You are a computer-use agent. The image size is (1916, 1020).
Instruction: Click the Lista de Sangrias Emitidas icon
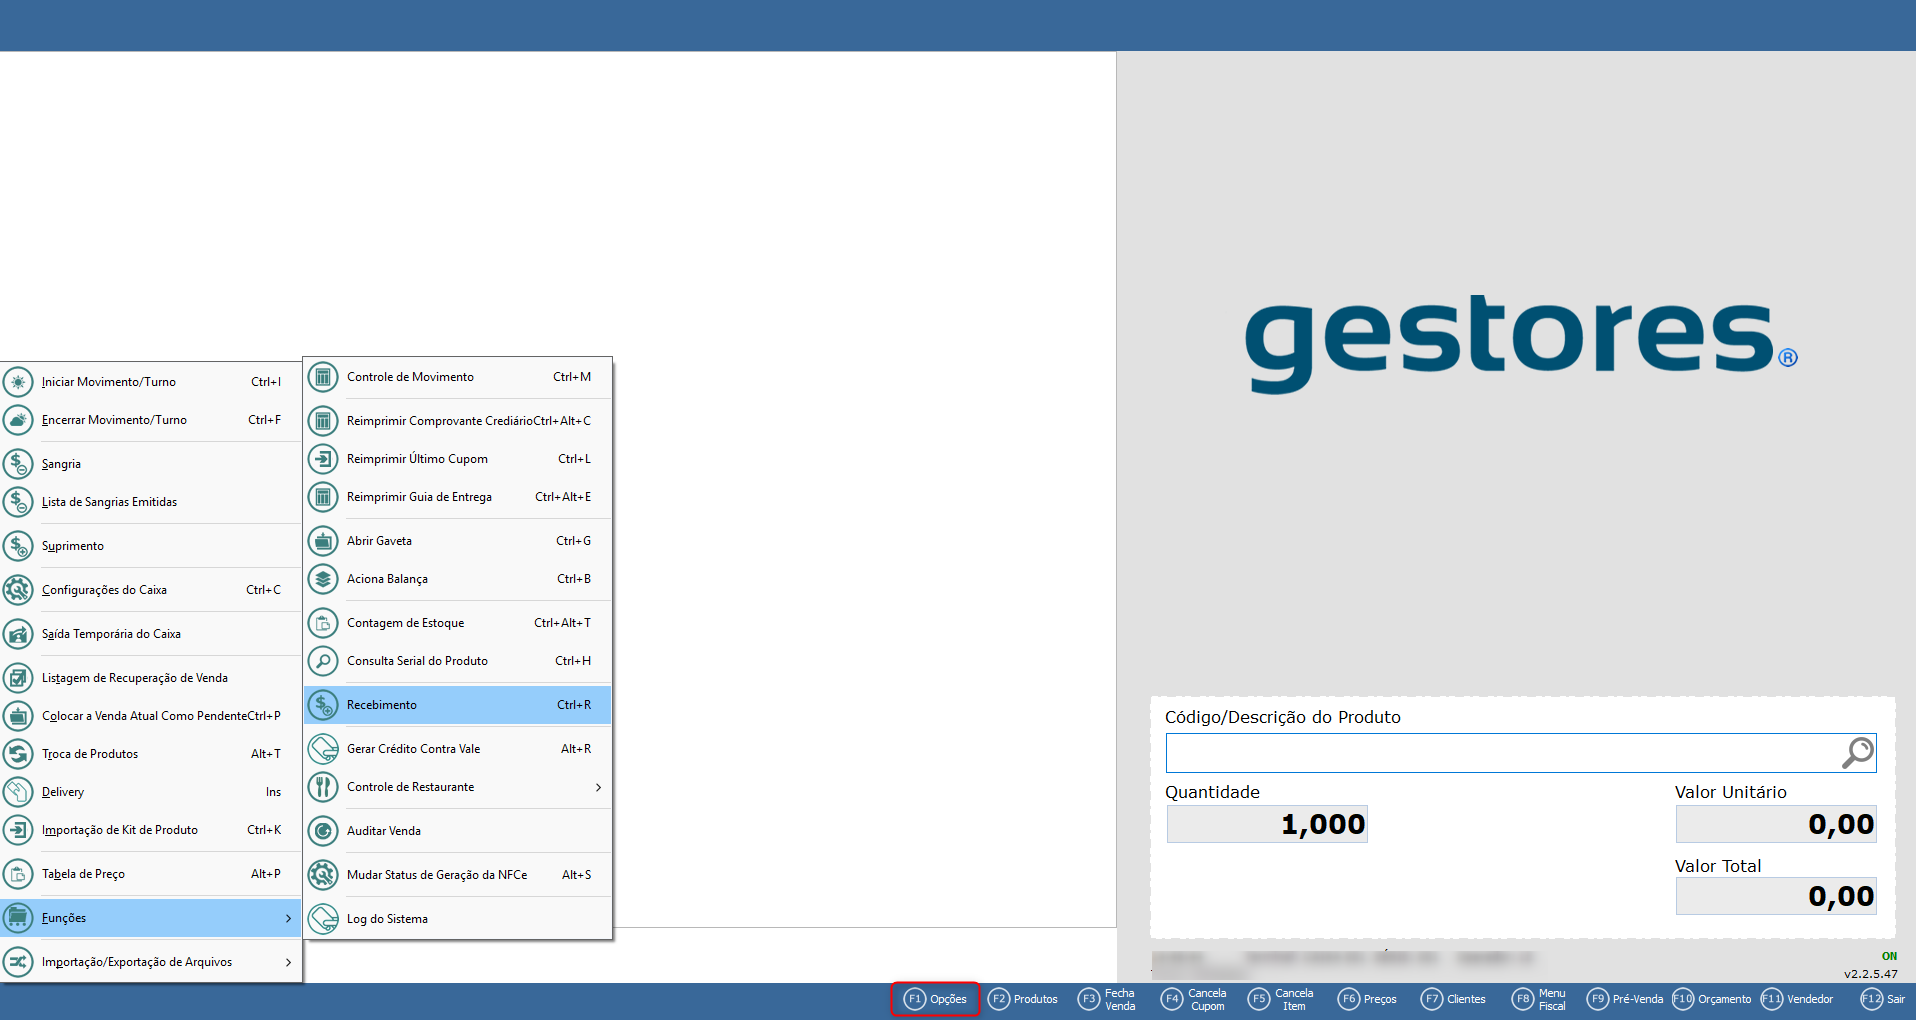pos(18,502)
